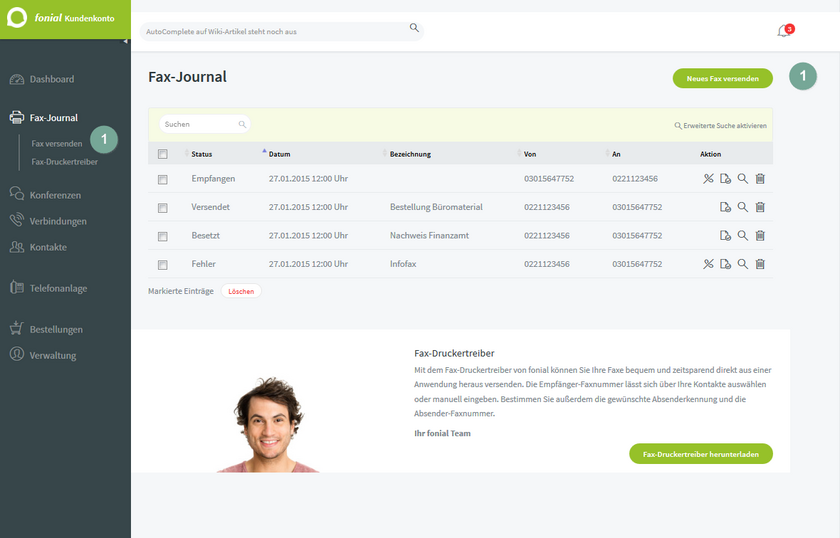840x538 pixels.
Task: Check the Empfangen row checkbox
Action: click(x=163, y=180)
